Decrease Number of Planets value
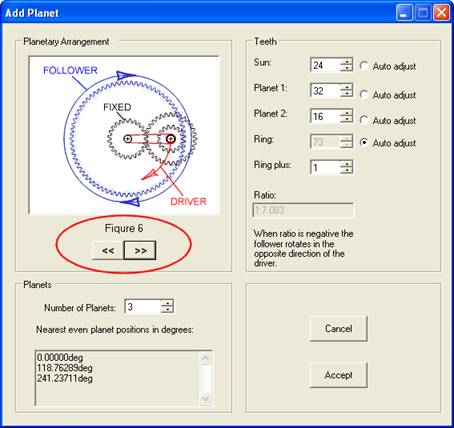This screenshot has width=454, height=428. coord(167,310)
